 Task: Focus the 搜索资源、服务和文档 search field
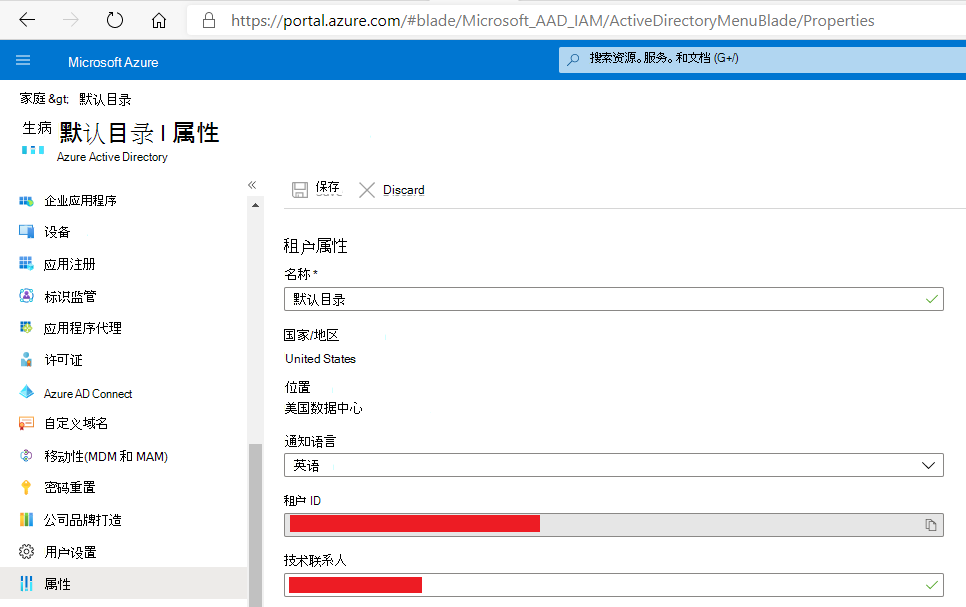point(761,60)
